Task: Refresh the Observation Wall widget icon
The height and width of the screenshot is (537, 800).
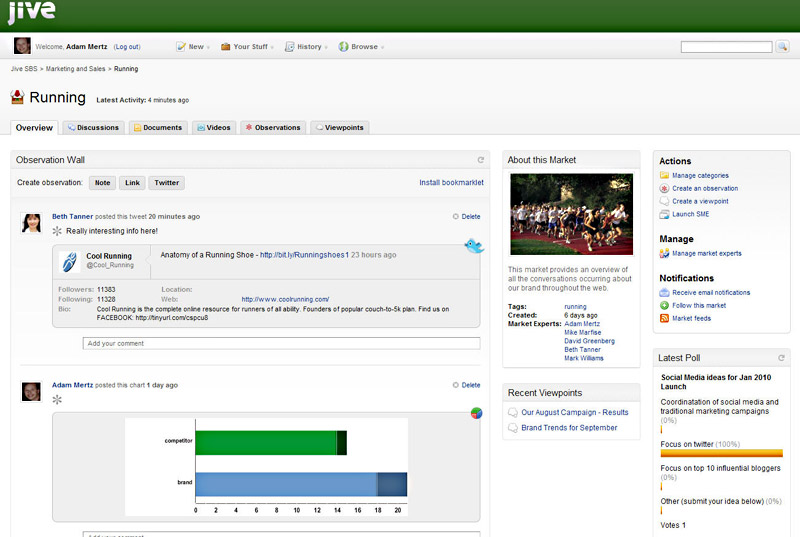Action: 480,160
